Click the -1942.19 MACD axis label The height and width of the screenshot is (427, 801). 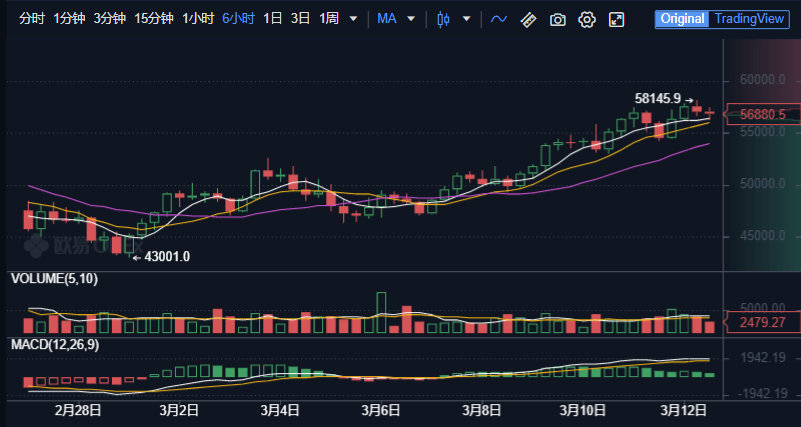(761, 395)
